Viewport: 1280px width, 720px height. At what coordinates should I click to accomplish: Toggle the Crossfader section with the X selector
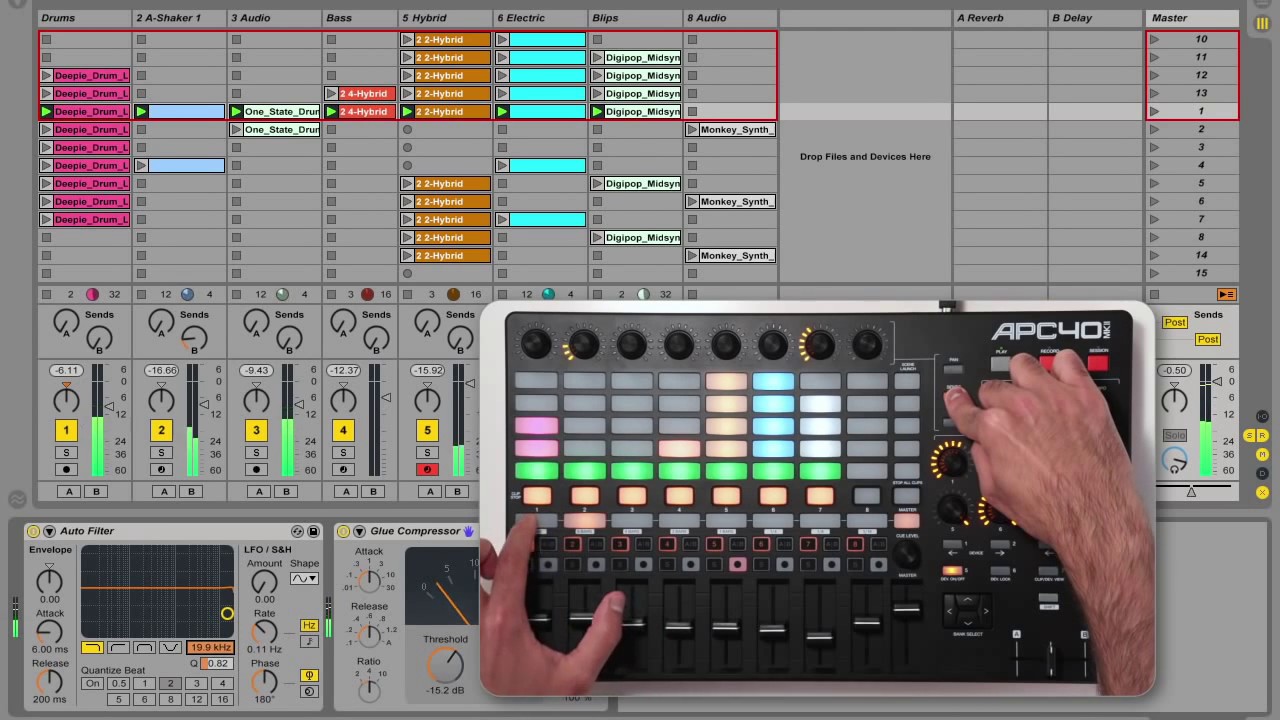1262,492
